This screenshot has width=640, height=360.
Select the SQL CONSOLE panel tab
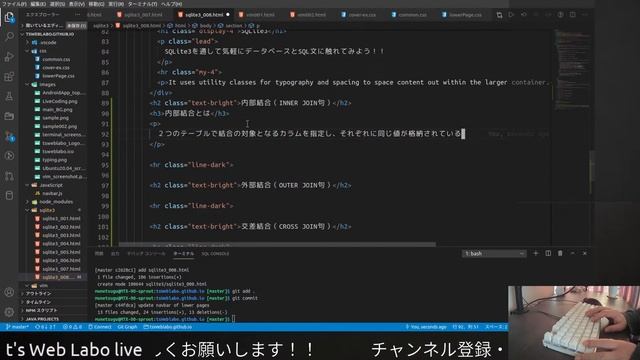[215, 254]
